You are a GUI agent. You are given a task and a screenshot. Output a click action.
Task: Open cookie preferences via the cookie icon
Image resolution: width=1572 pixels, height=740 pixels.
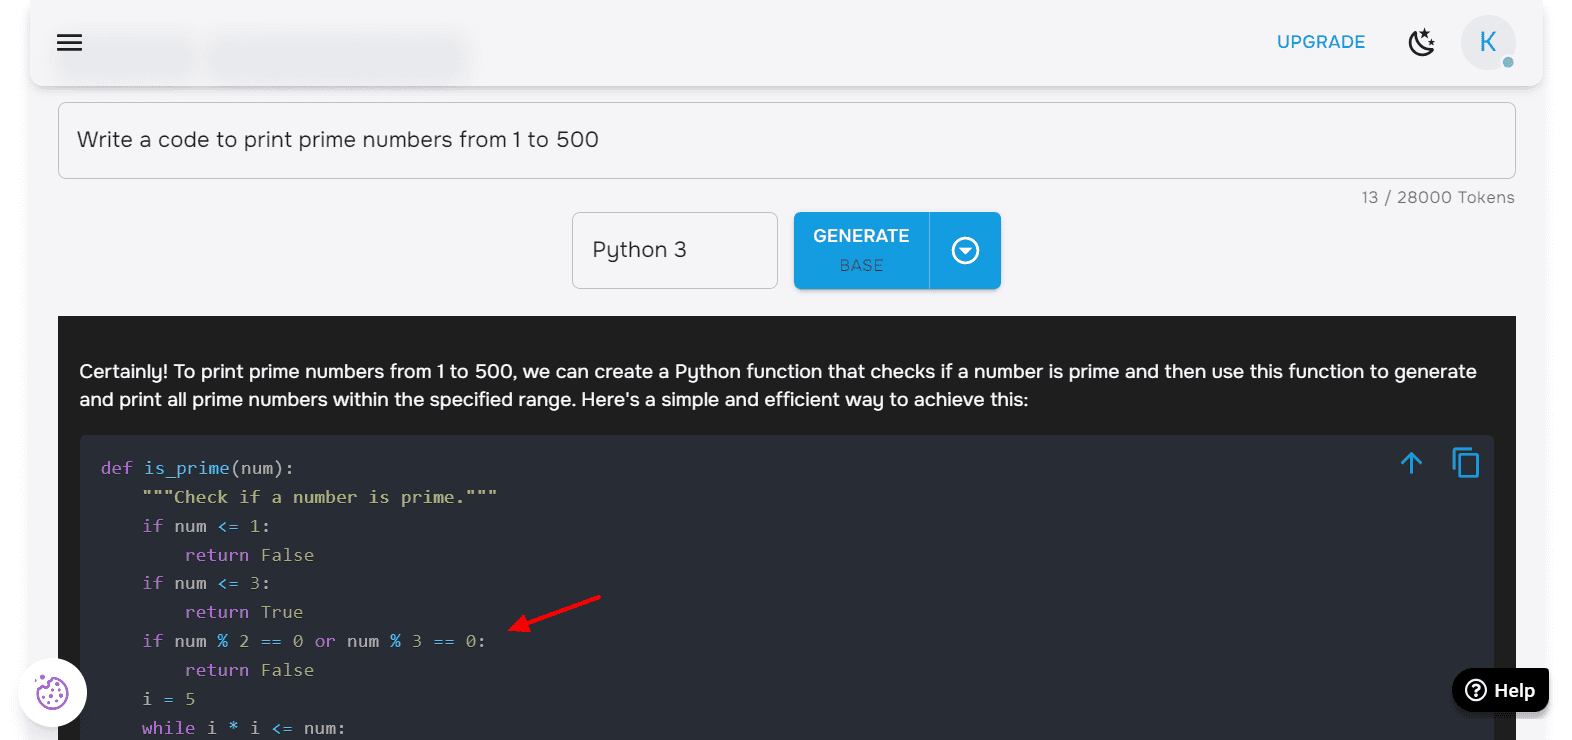(x=52, y=692)
